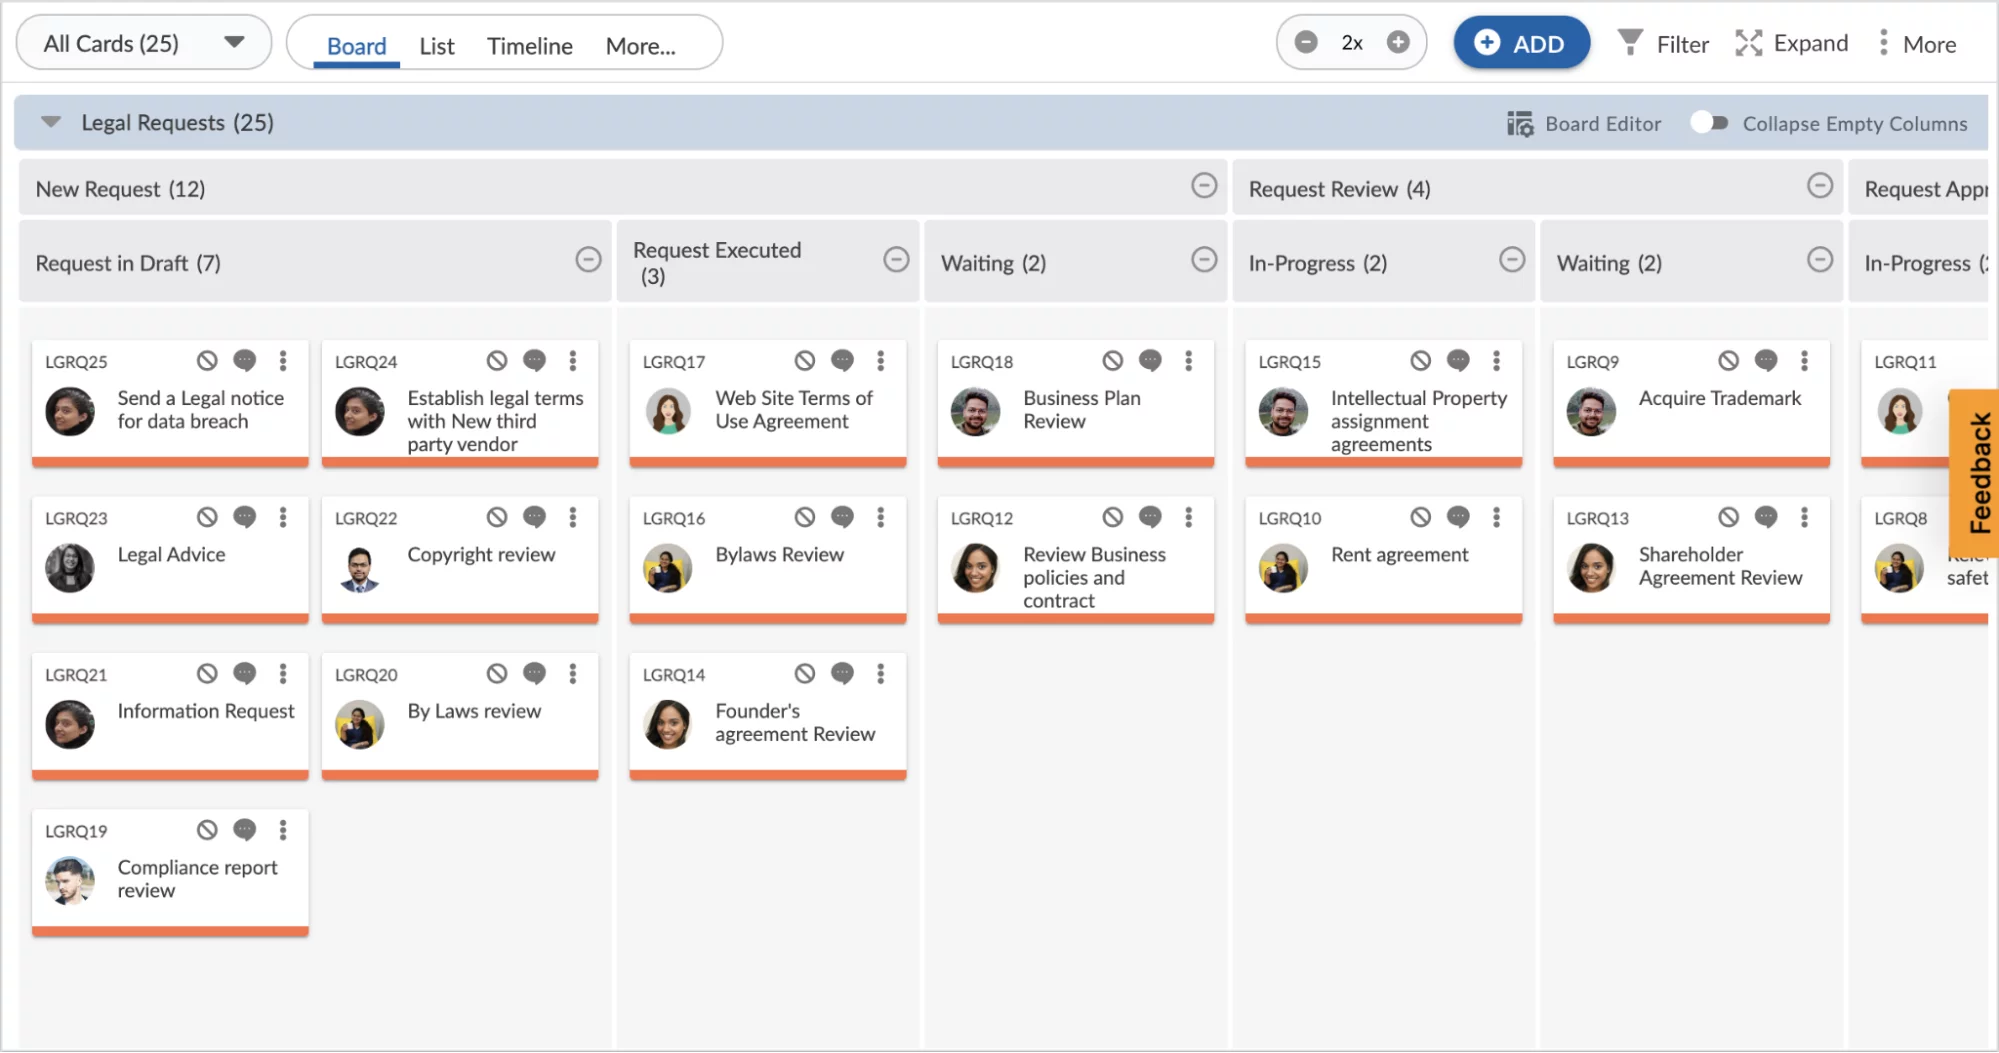Open comments on card LGRQ17

pyautogui.click(x=842, y=361)
